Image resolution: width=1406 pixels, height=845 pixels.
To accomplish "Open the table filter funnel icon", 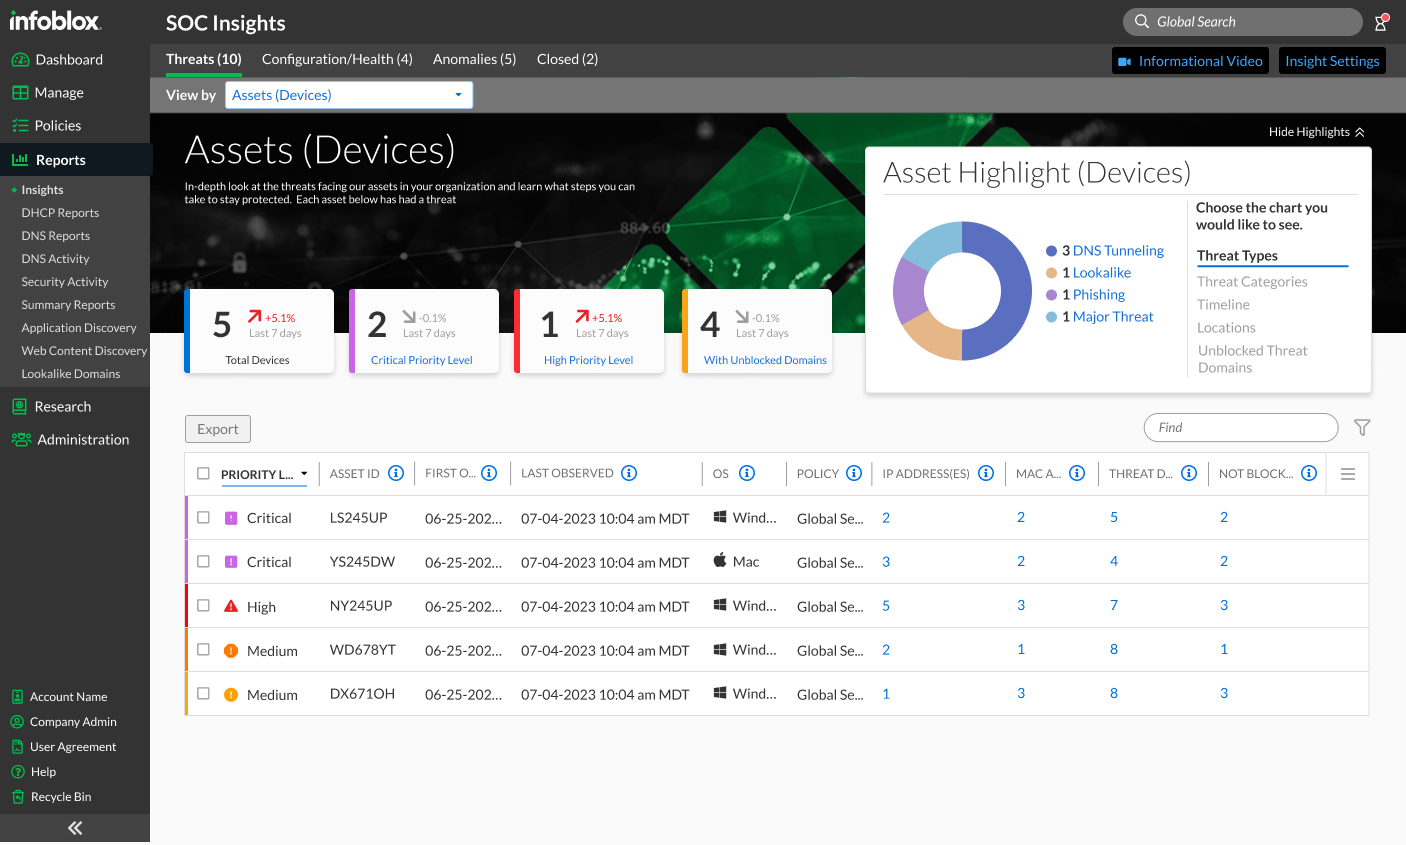I will click(x=1362, y=428).
